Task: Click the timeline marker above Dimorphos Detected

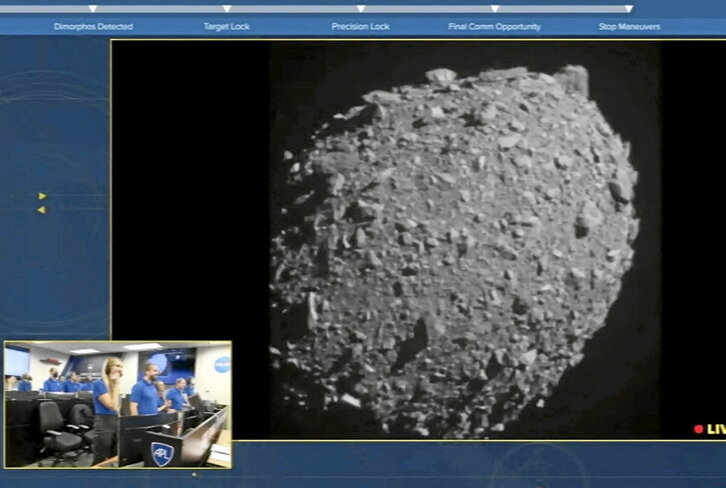Action: click(93, 9)
